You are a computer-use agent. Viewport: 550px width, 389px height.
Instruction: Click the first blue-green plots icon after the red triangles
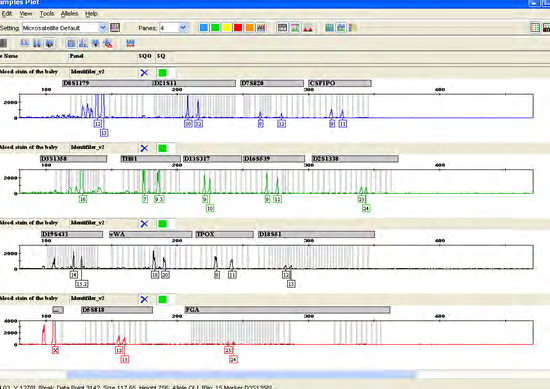point(329,27)
